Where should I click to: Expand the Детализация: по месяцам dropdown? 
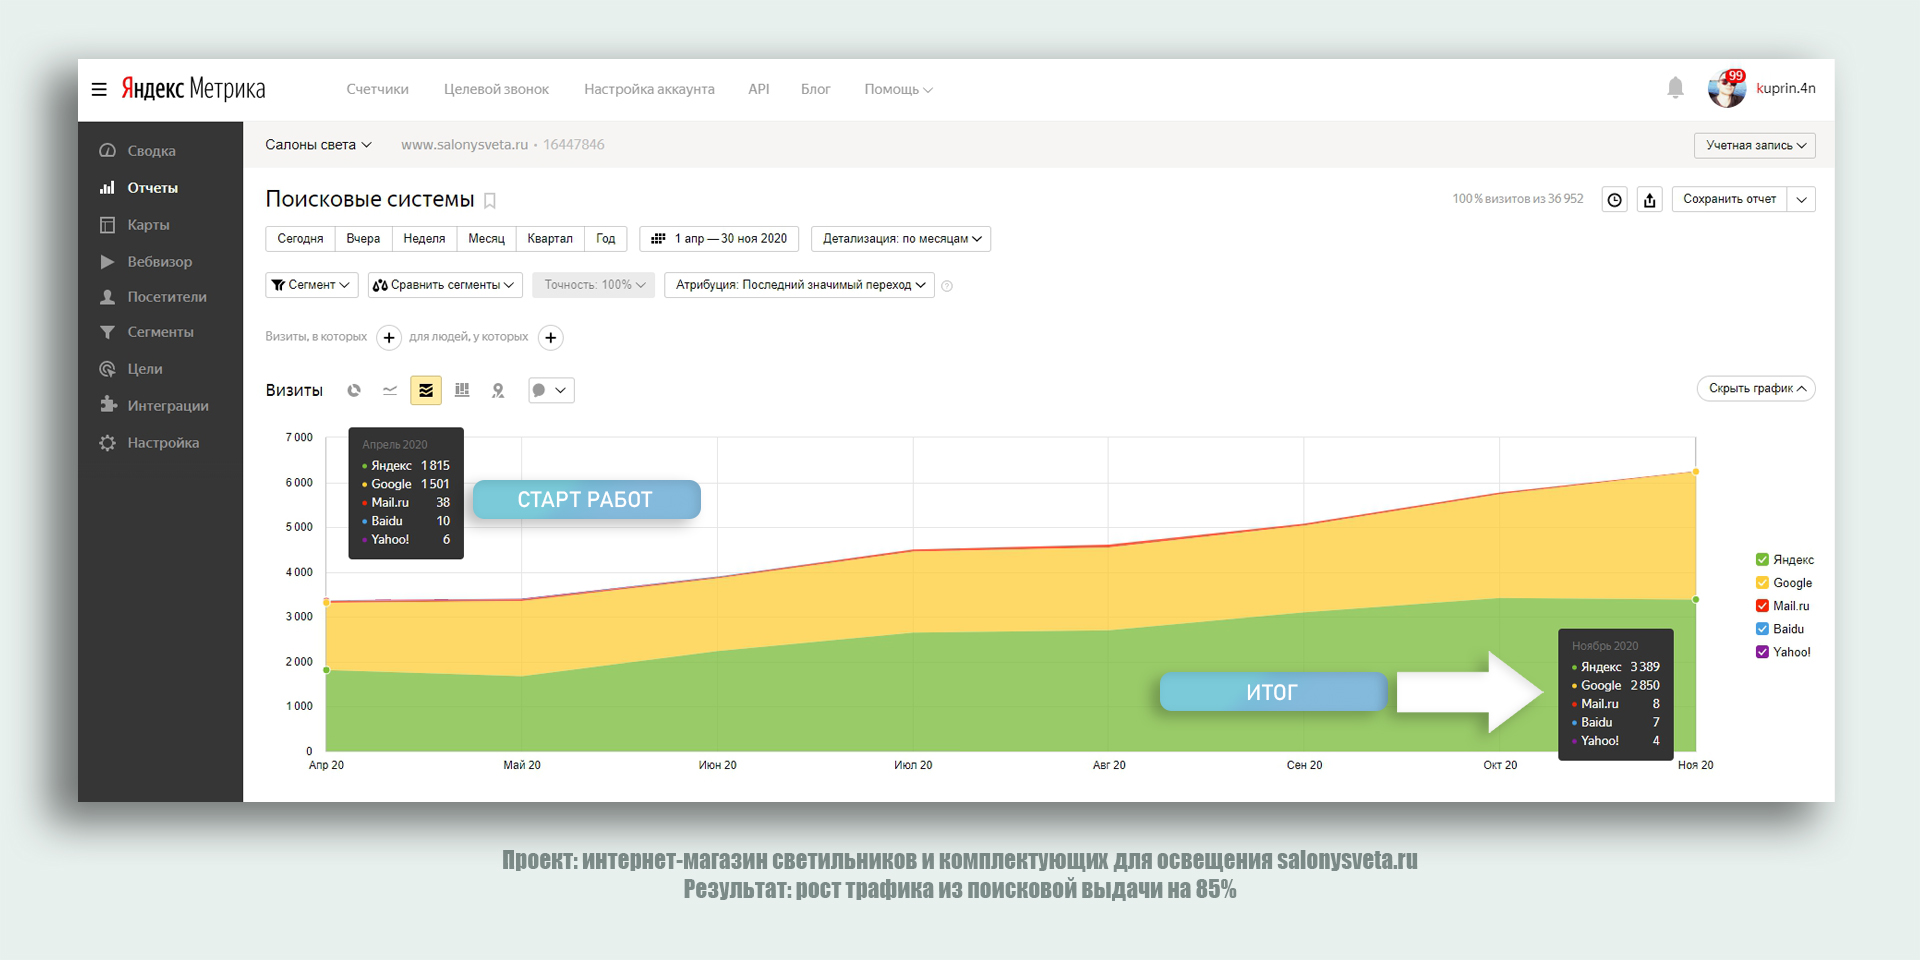[x=900, y=239]
